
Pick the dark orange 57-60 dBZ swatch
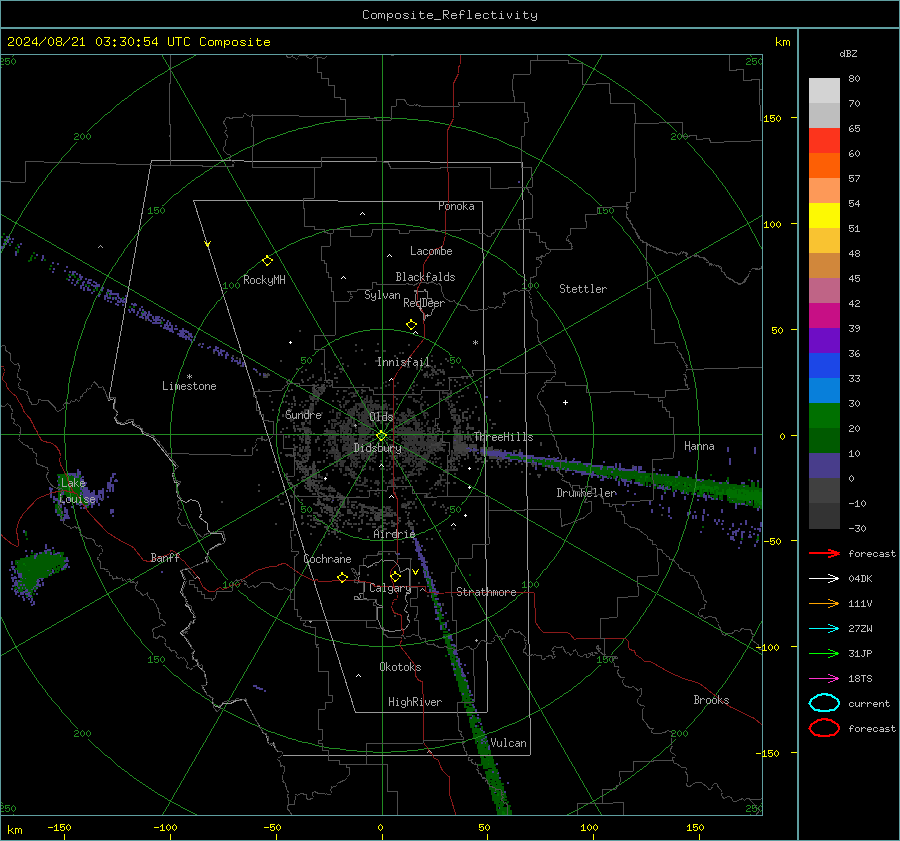[x=824, y=166]
